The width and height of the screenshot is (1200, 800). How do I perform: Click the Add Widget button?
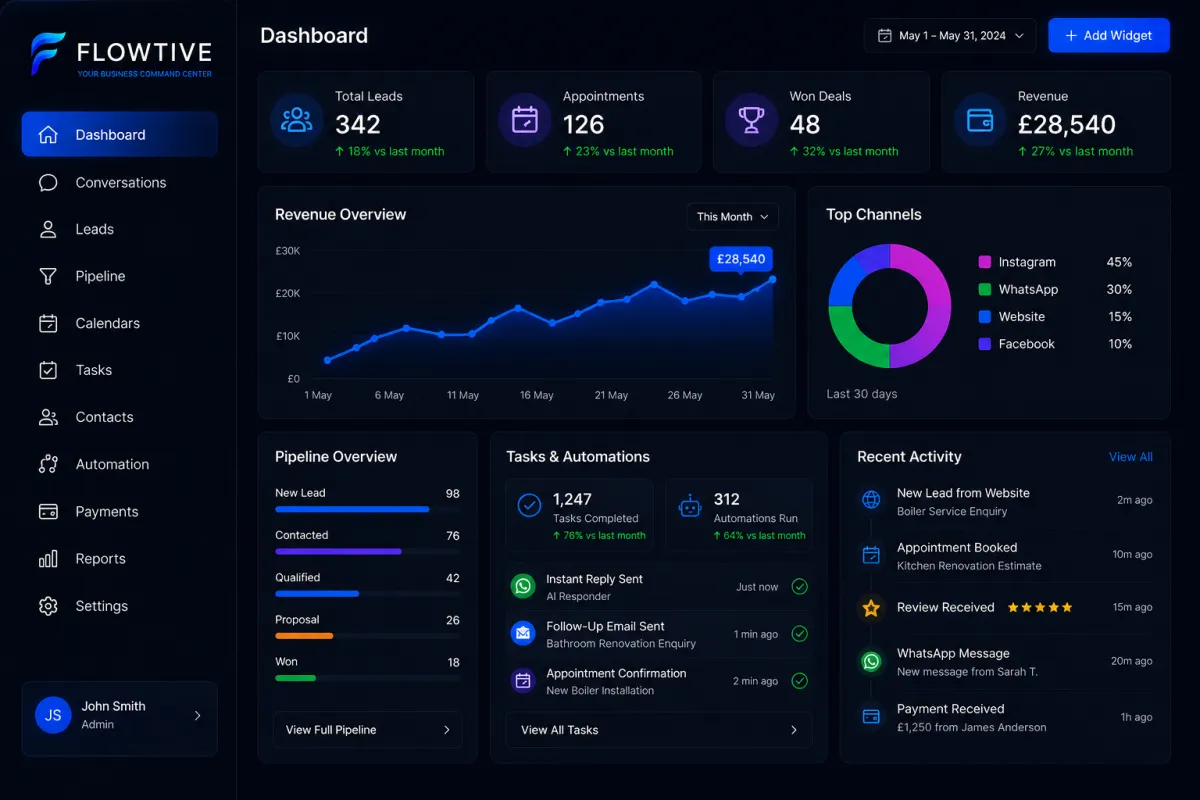[1109, 35]
